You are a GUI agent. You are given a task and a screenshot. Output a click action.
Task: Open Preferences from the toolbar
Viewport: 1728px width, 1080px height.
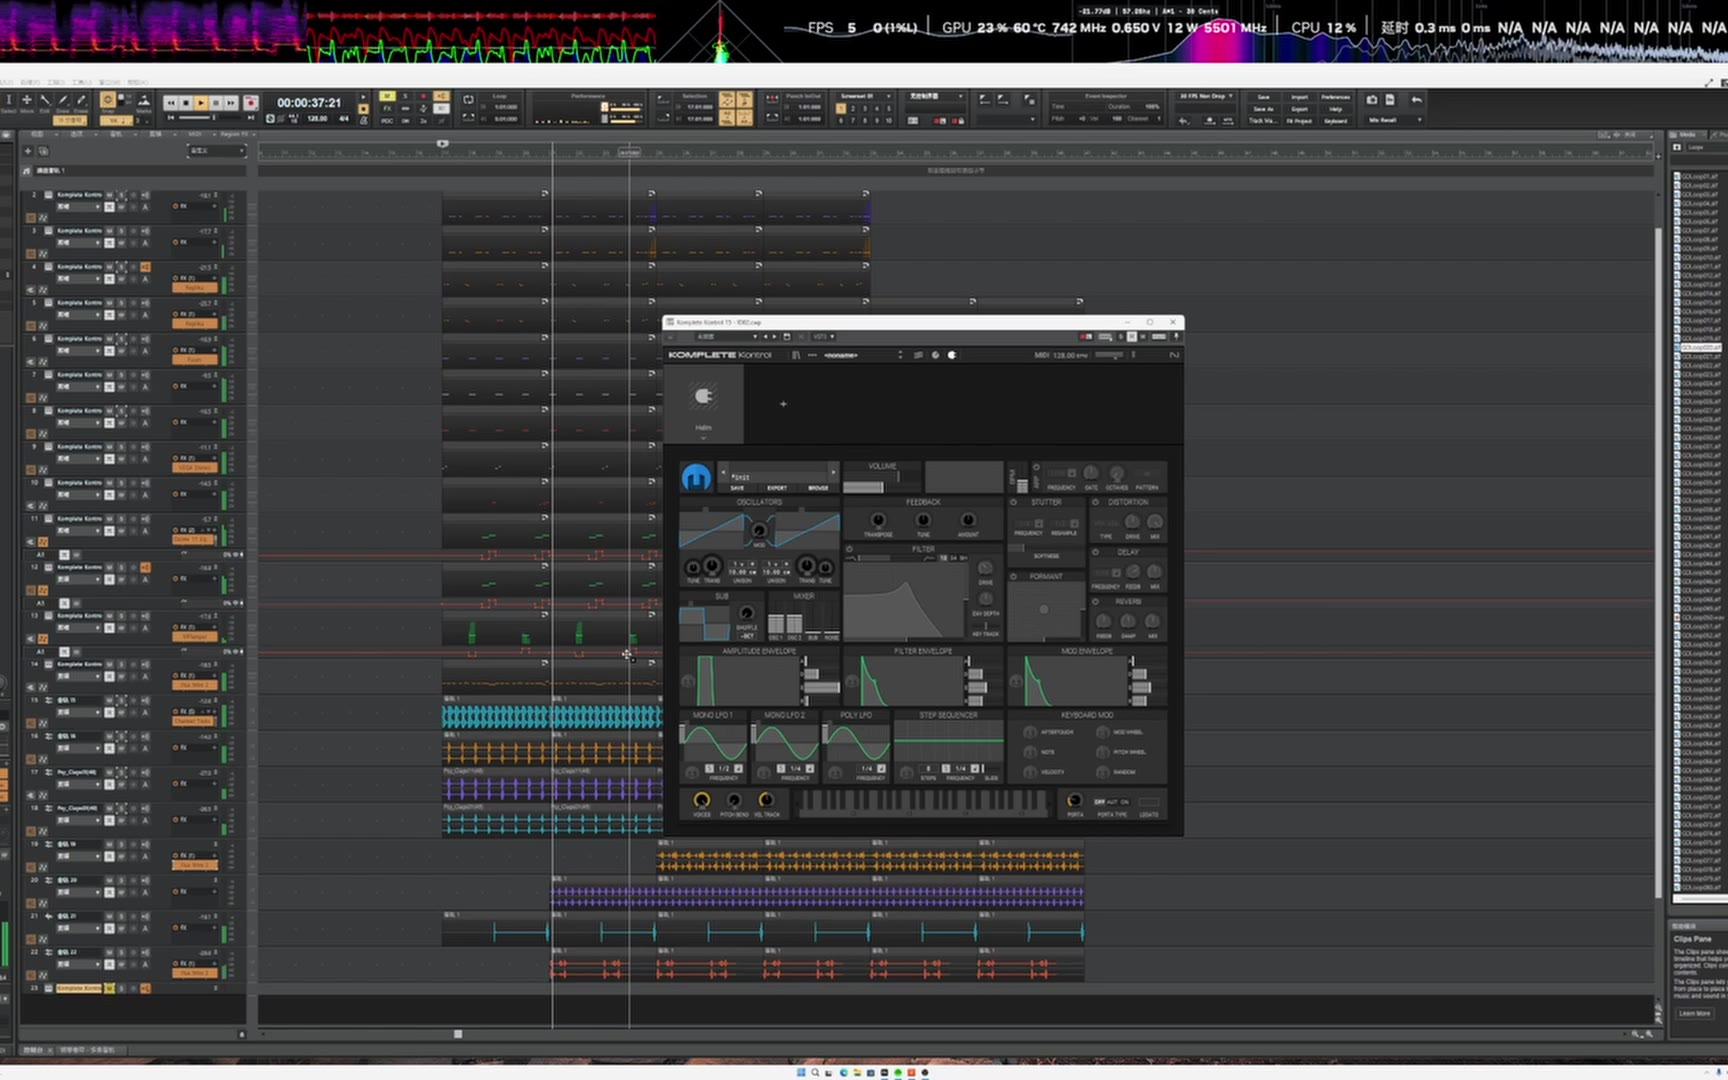pyautogui.click(x=1335, y=97)
